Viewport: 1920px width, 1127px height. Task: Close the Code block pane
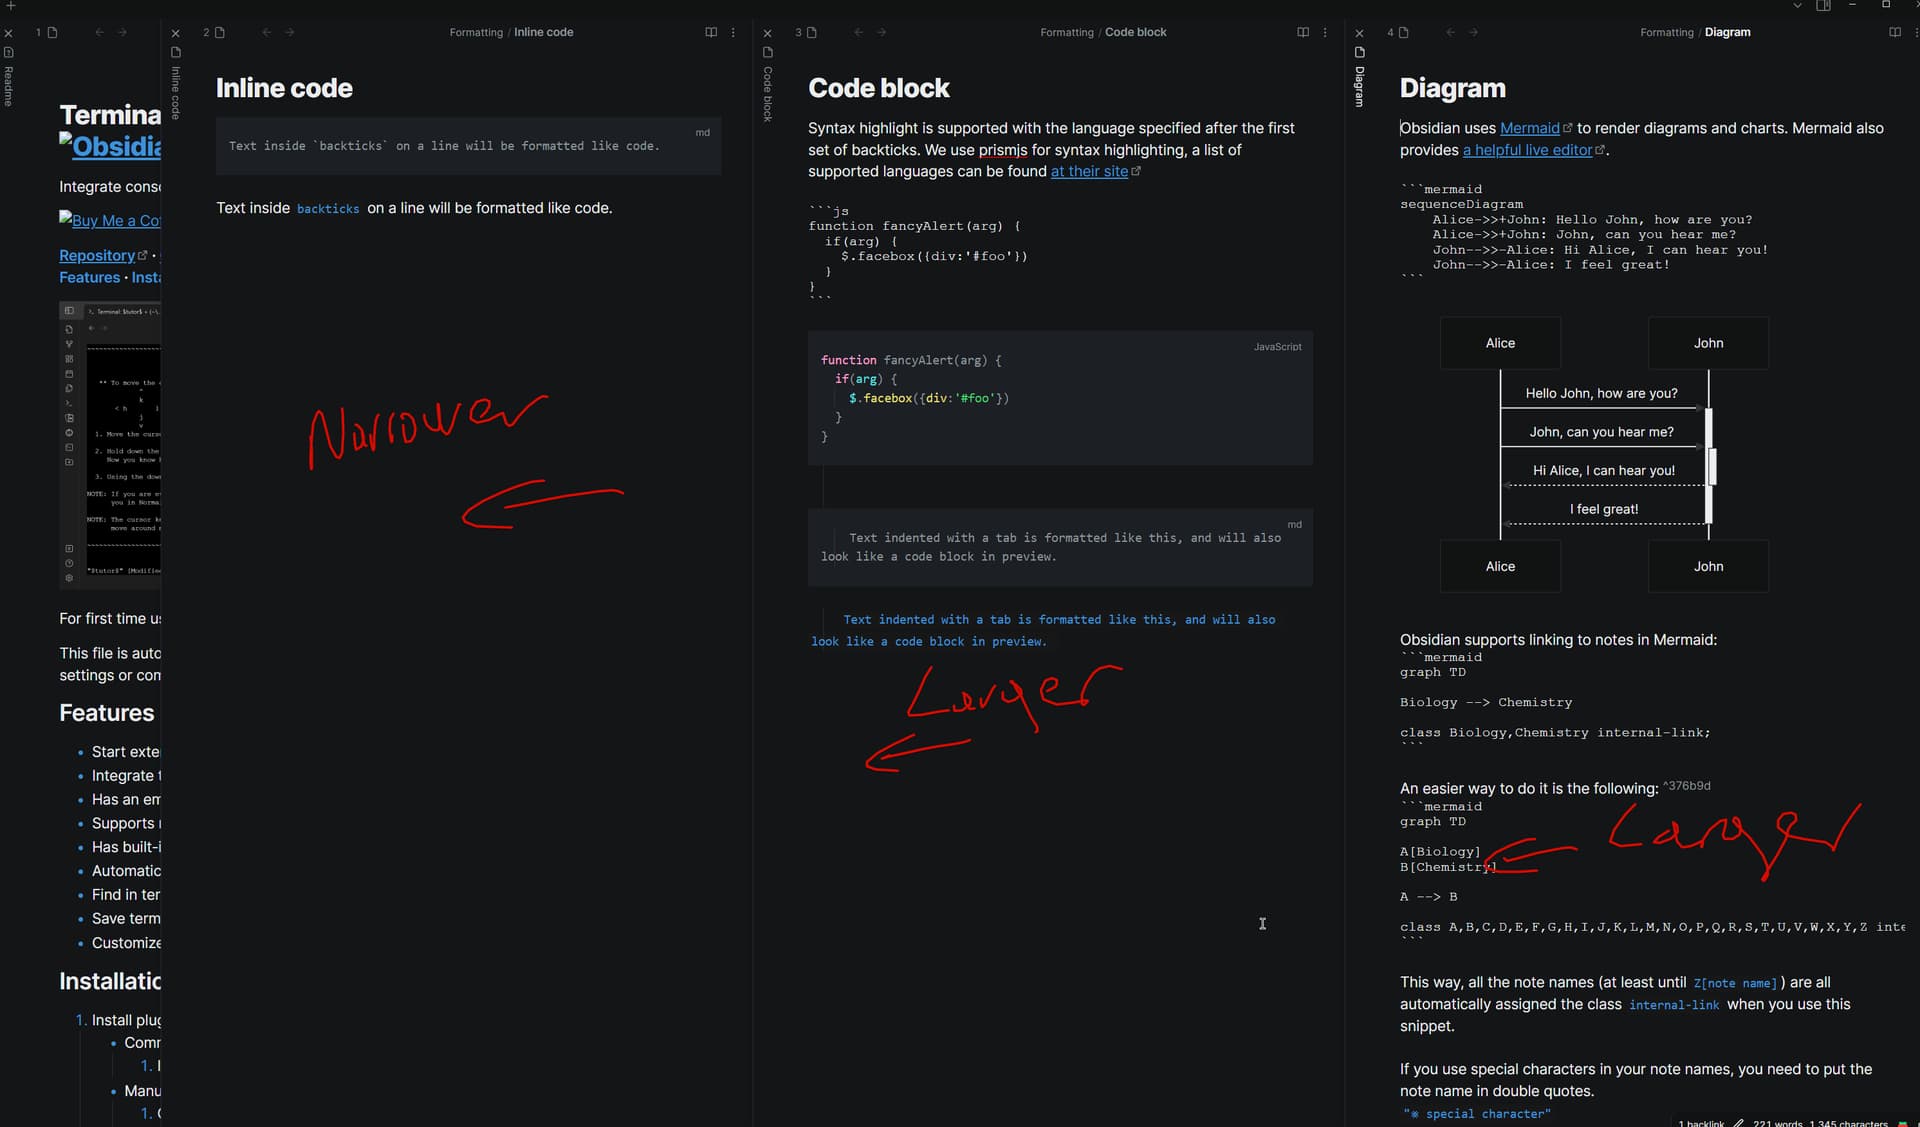(x=768, y=33)
